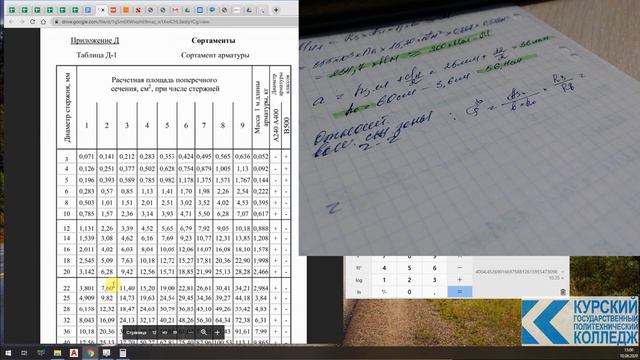This screenshot has height=360, width=640.
Task: Click the calculator equals button
Action: pyautogui.click(x=460, y=292)
